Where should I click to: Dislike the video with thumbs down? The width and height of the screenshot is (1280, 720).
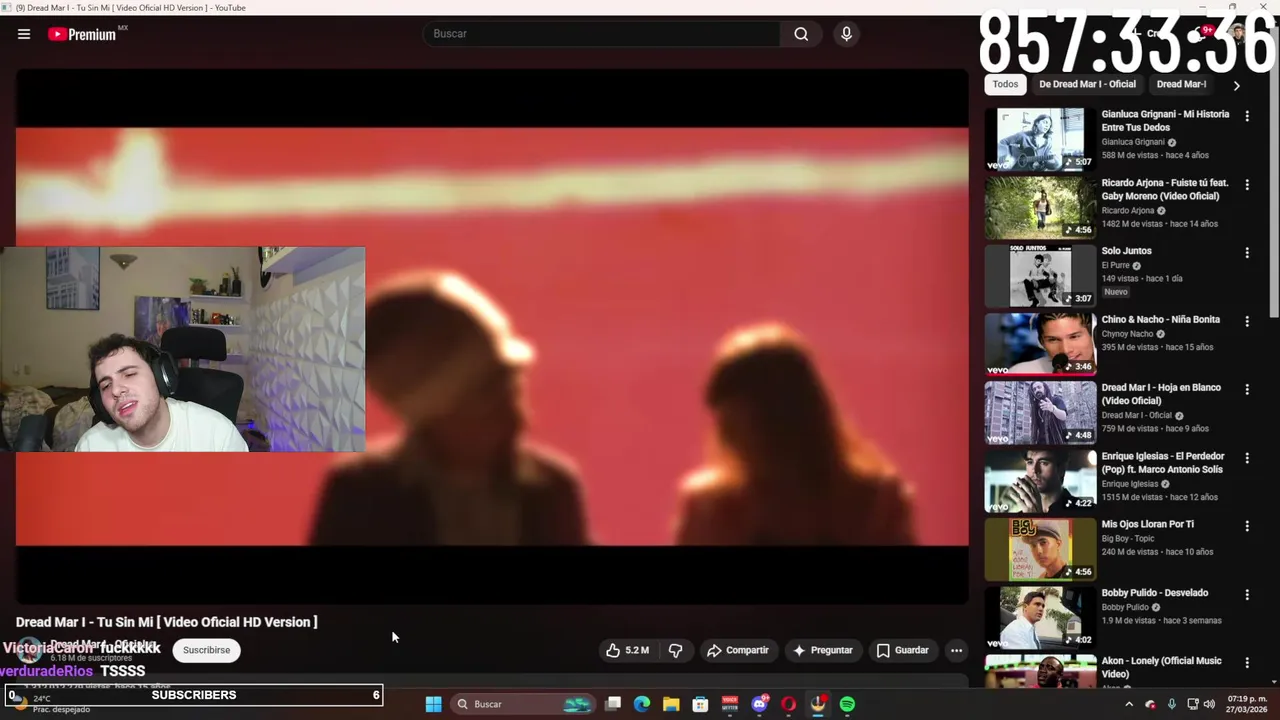click(x=676, y=650)
